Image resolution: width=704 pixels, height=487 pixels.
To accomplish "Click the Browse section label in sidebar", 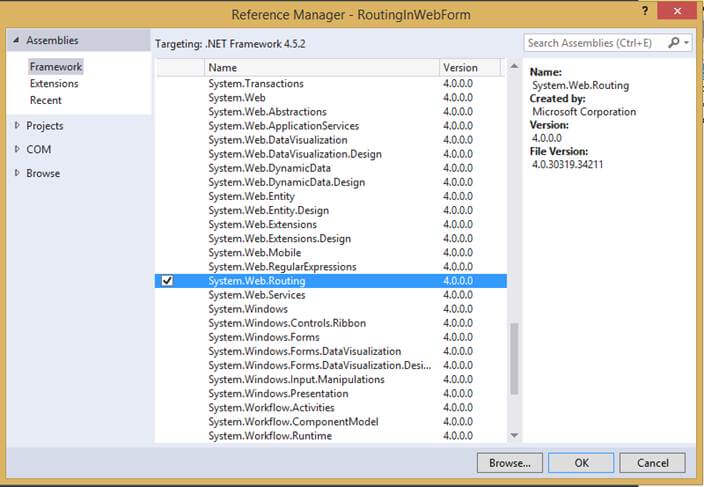I will click(43, 173).
